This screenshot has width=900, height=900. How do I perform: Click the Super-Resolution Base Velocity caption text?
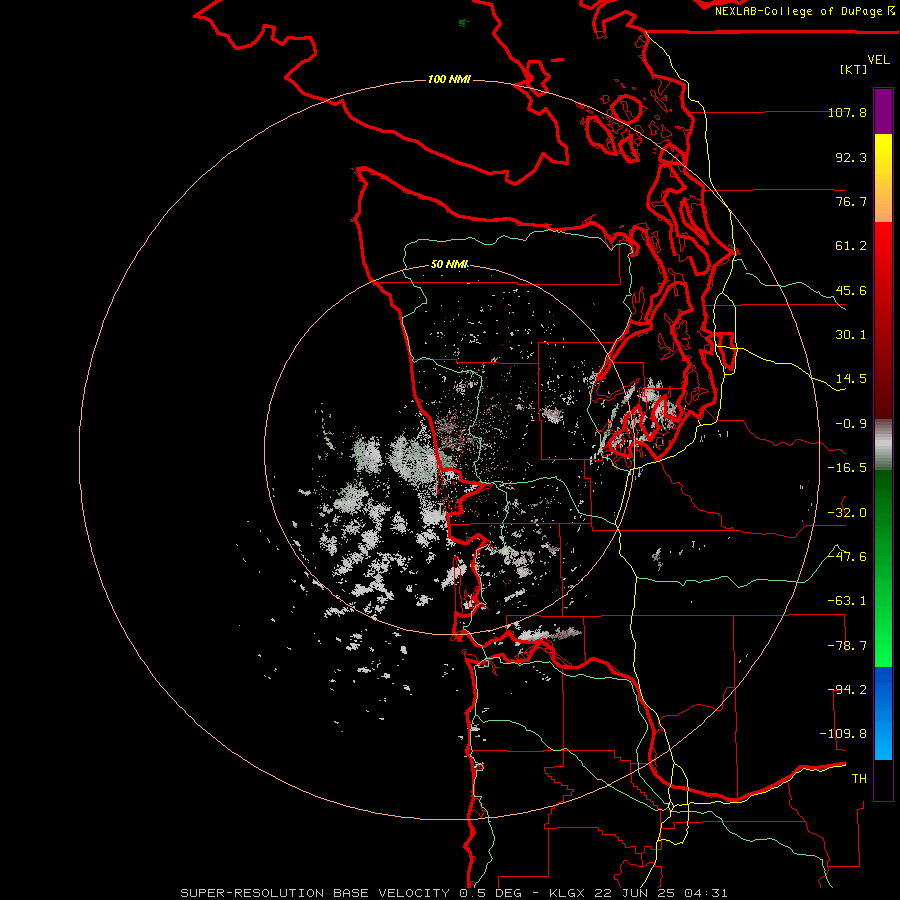pos(454,893)
